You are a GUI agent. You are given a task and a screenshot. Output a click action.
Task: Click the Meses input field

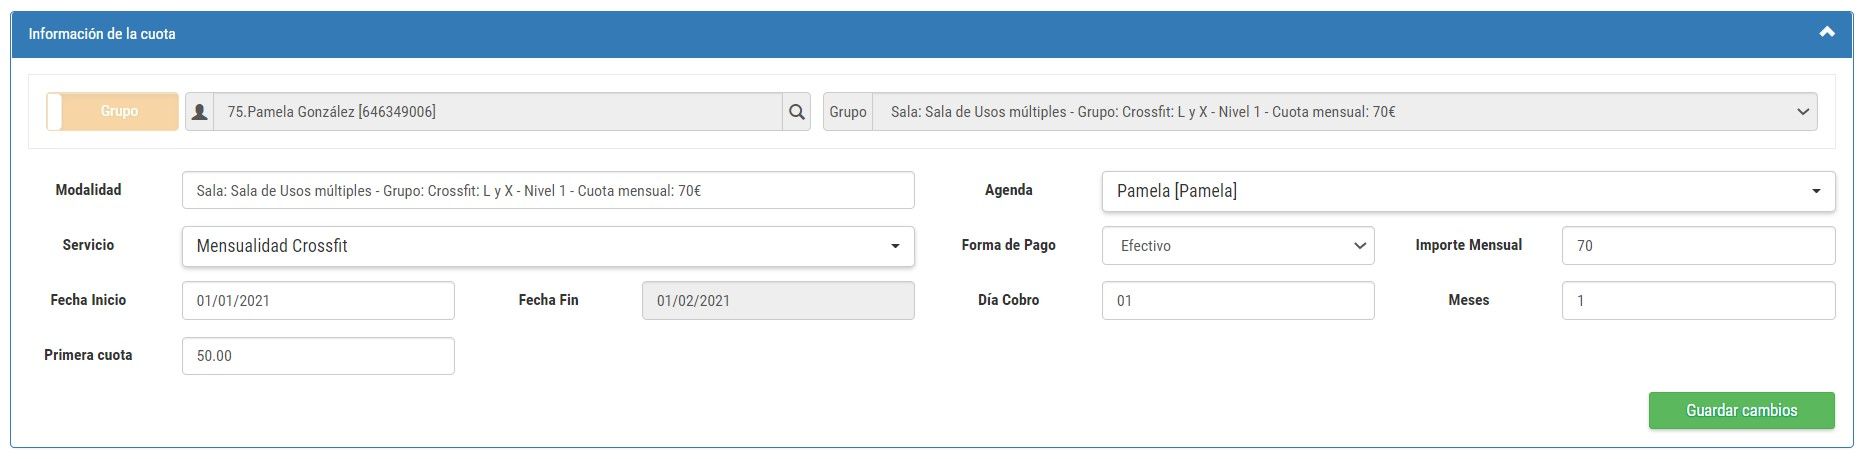pyautogui.click(x=1698, y=301)
